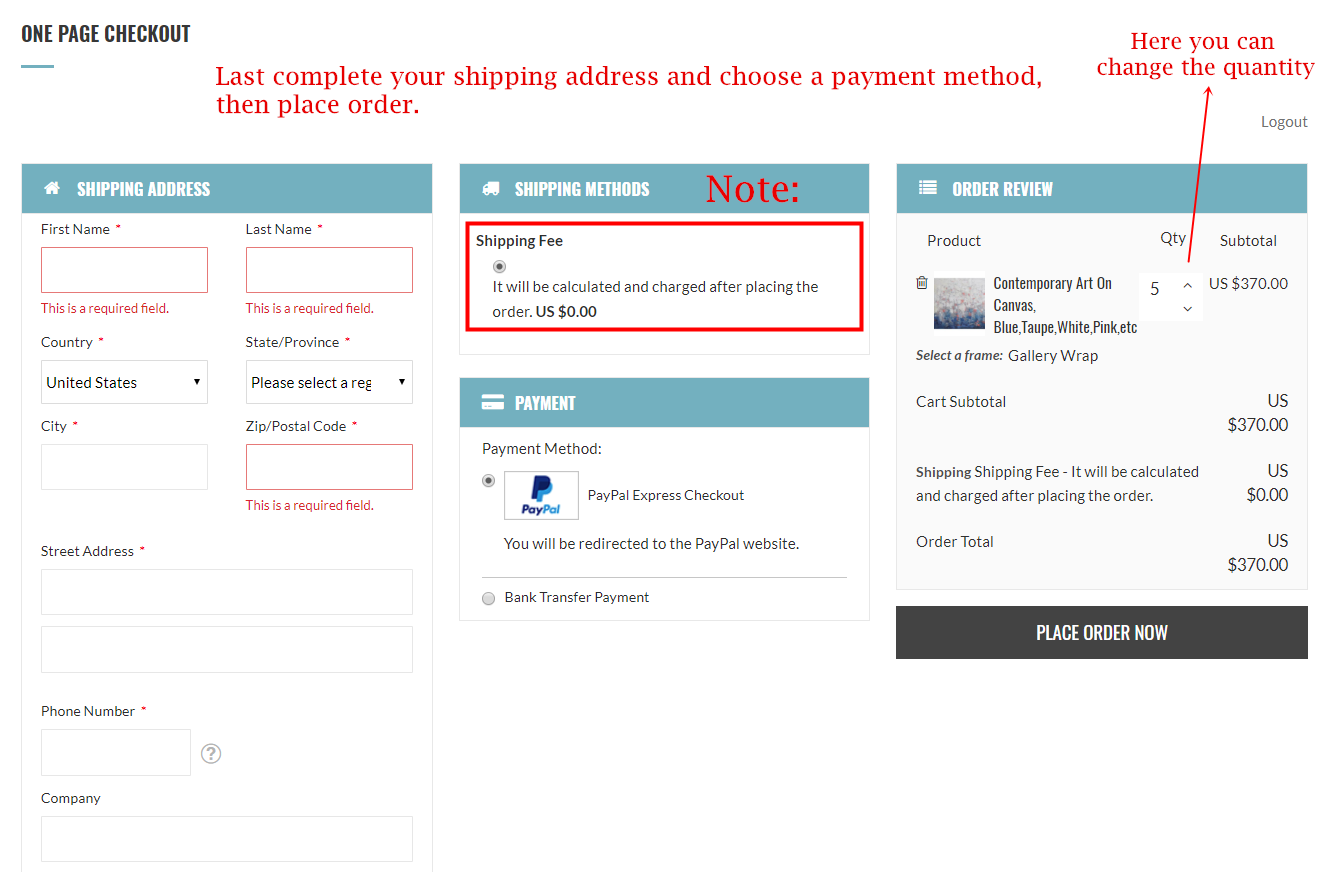This screenshot has width=1326, height=872.
Task: Click the credit card icon on Payment header
Action: pos(493,401)
